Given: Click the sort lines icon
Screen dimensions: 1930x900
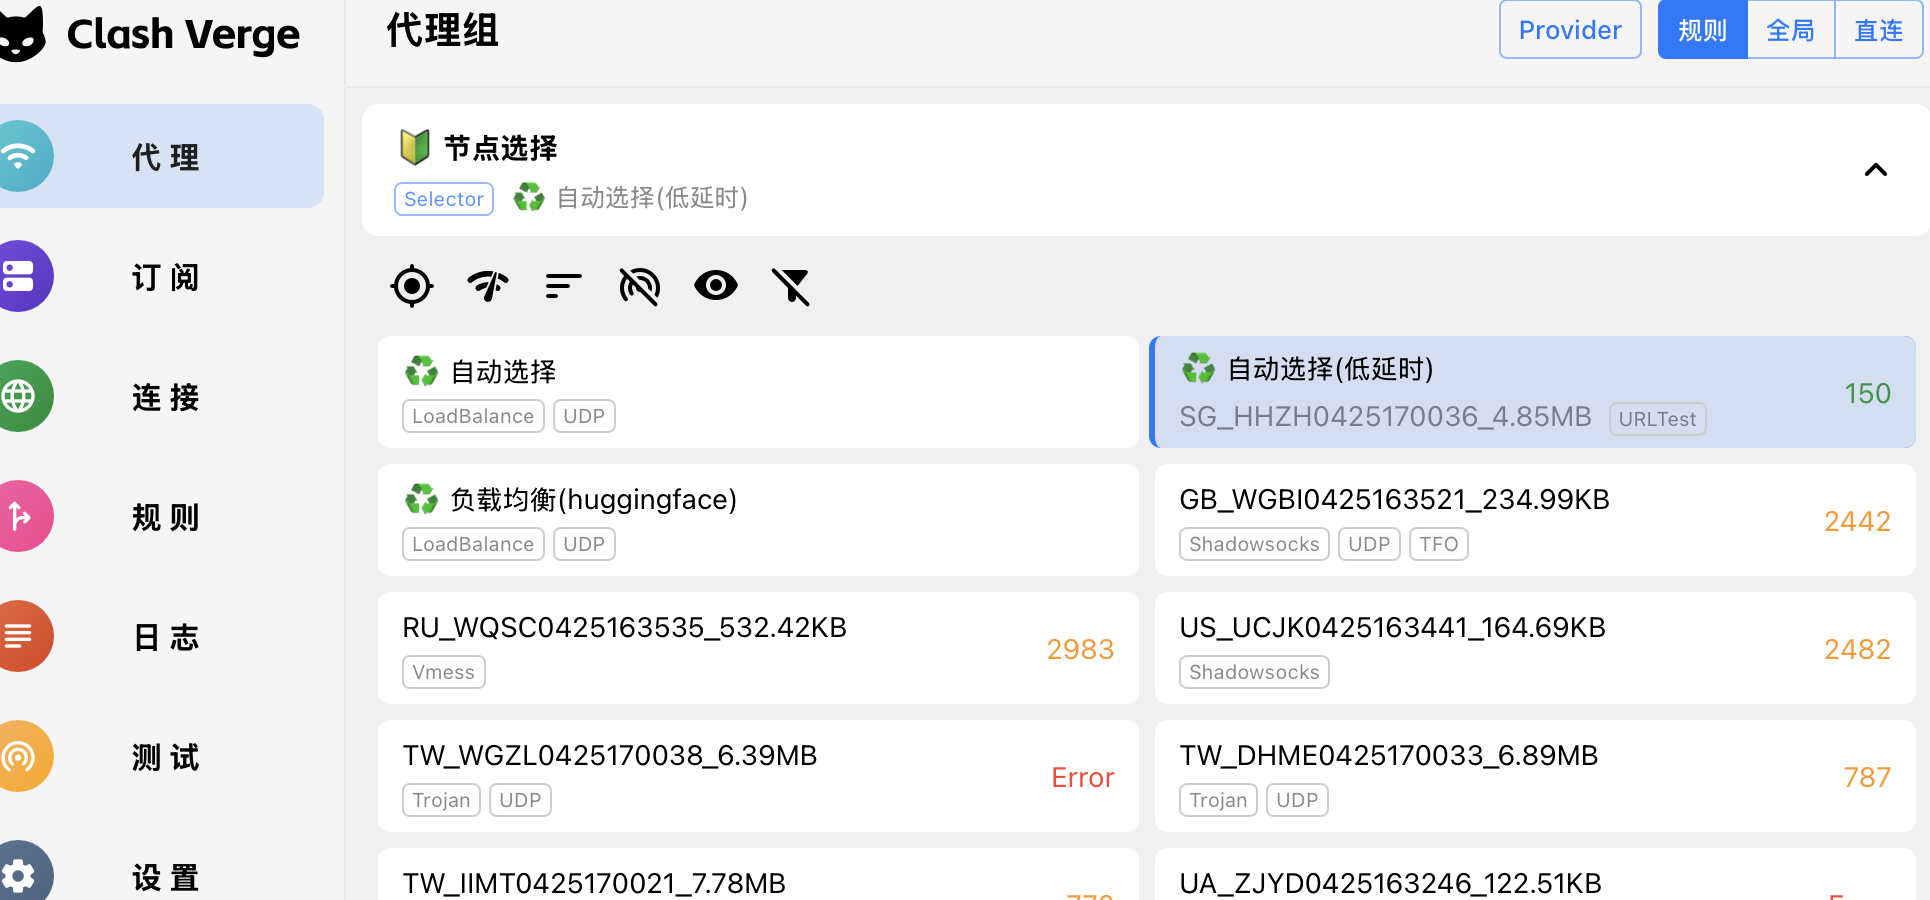Looking at the screenshot, I should pos(563,286).
